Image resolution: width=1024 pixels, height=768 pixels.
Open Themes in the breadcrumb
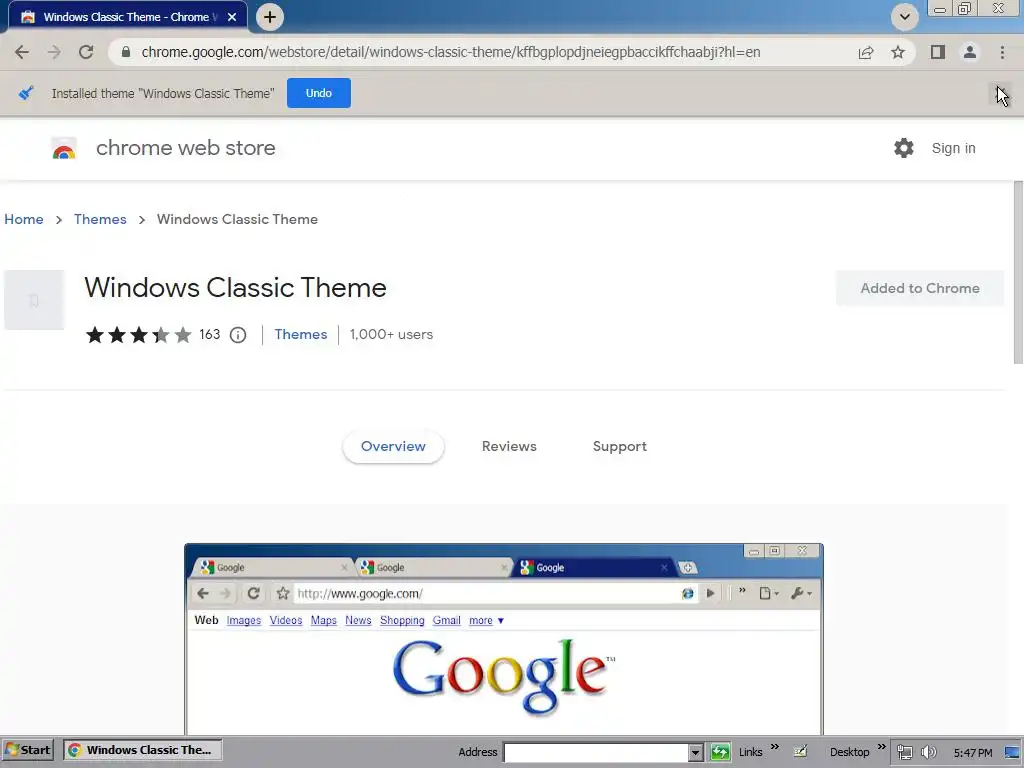point(100,219)
